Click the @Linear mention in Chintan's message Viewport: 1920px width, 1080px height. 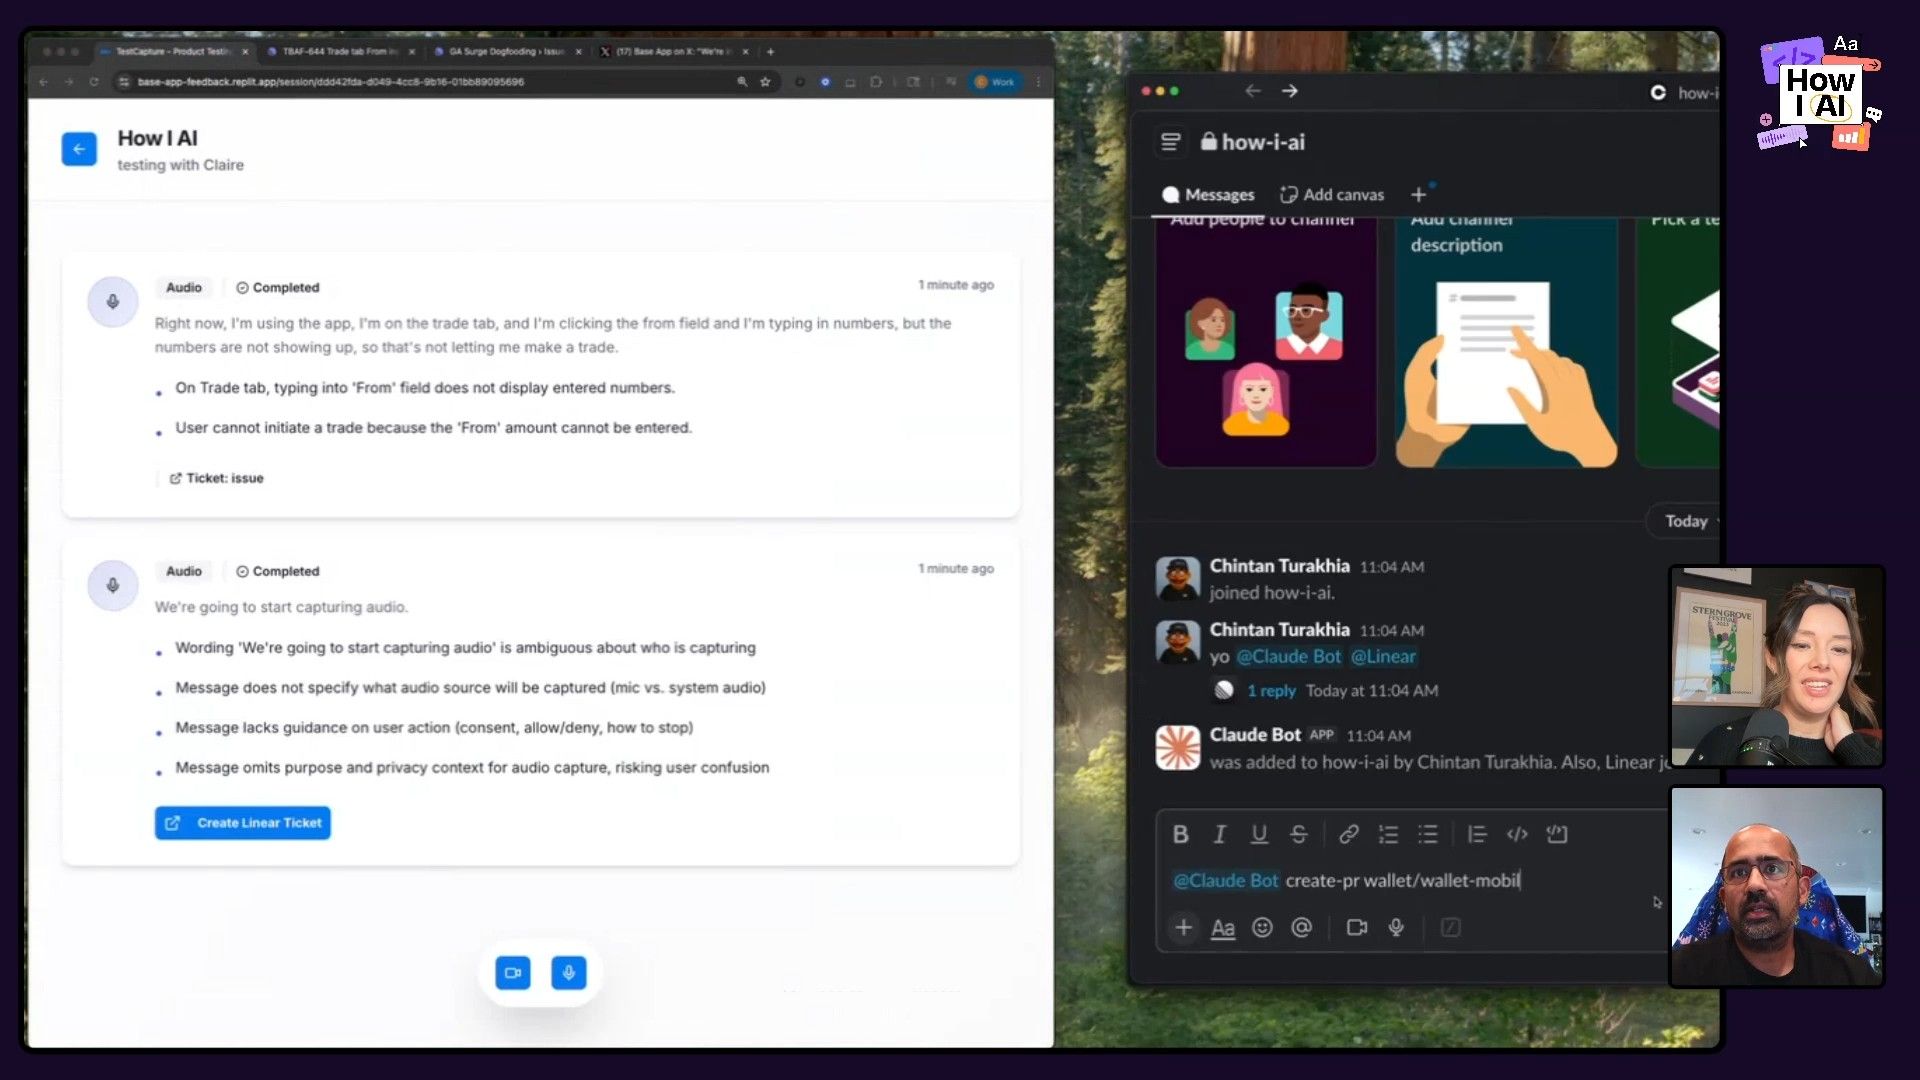(1383, 657)
